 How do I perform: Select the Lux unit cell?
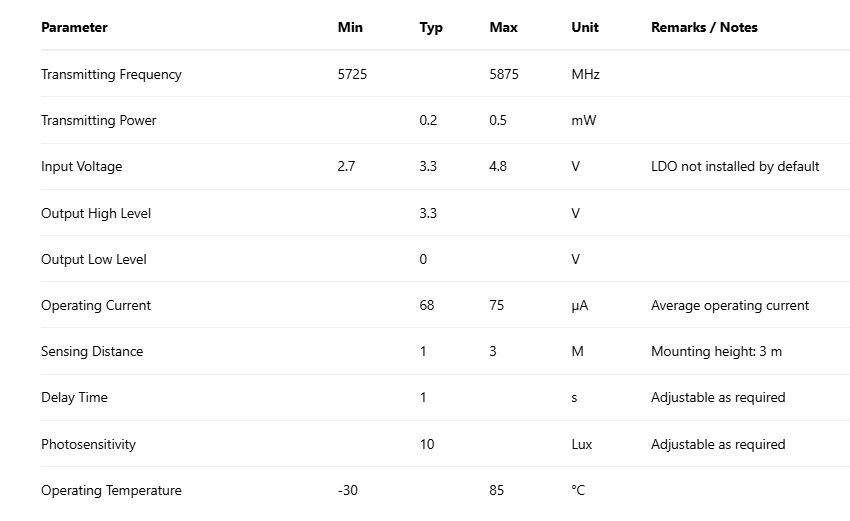click(581, 444)
